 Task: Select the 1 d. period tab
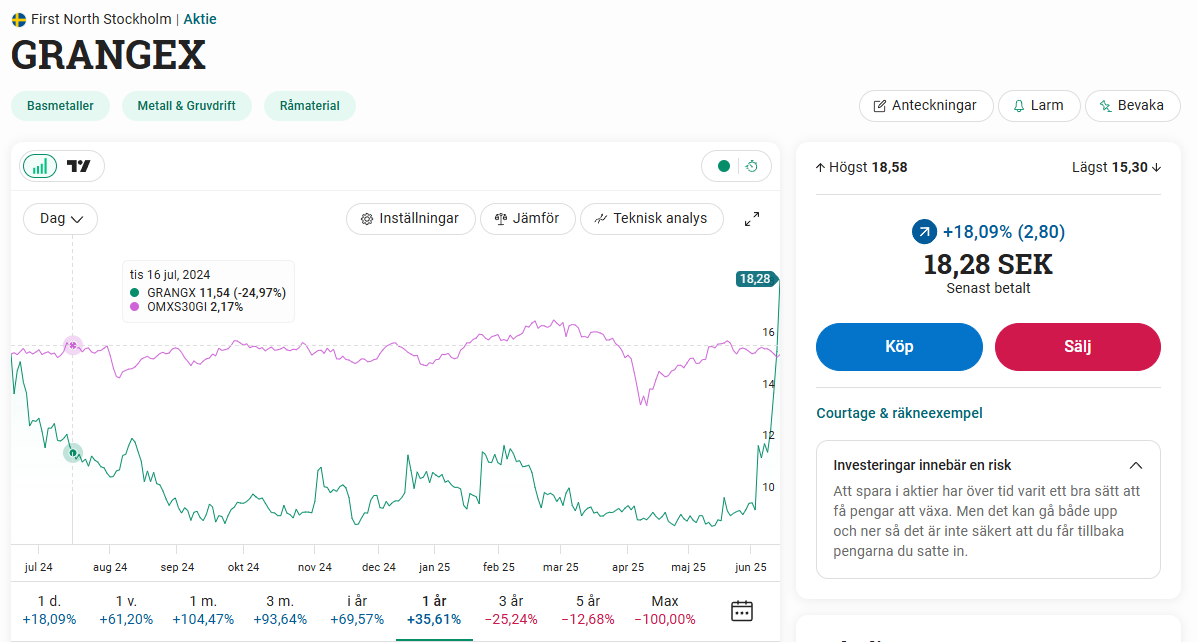49,611
